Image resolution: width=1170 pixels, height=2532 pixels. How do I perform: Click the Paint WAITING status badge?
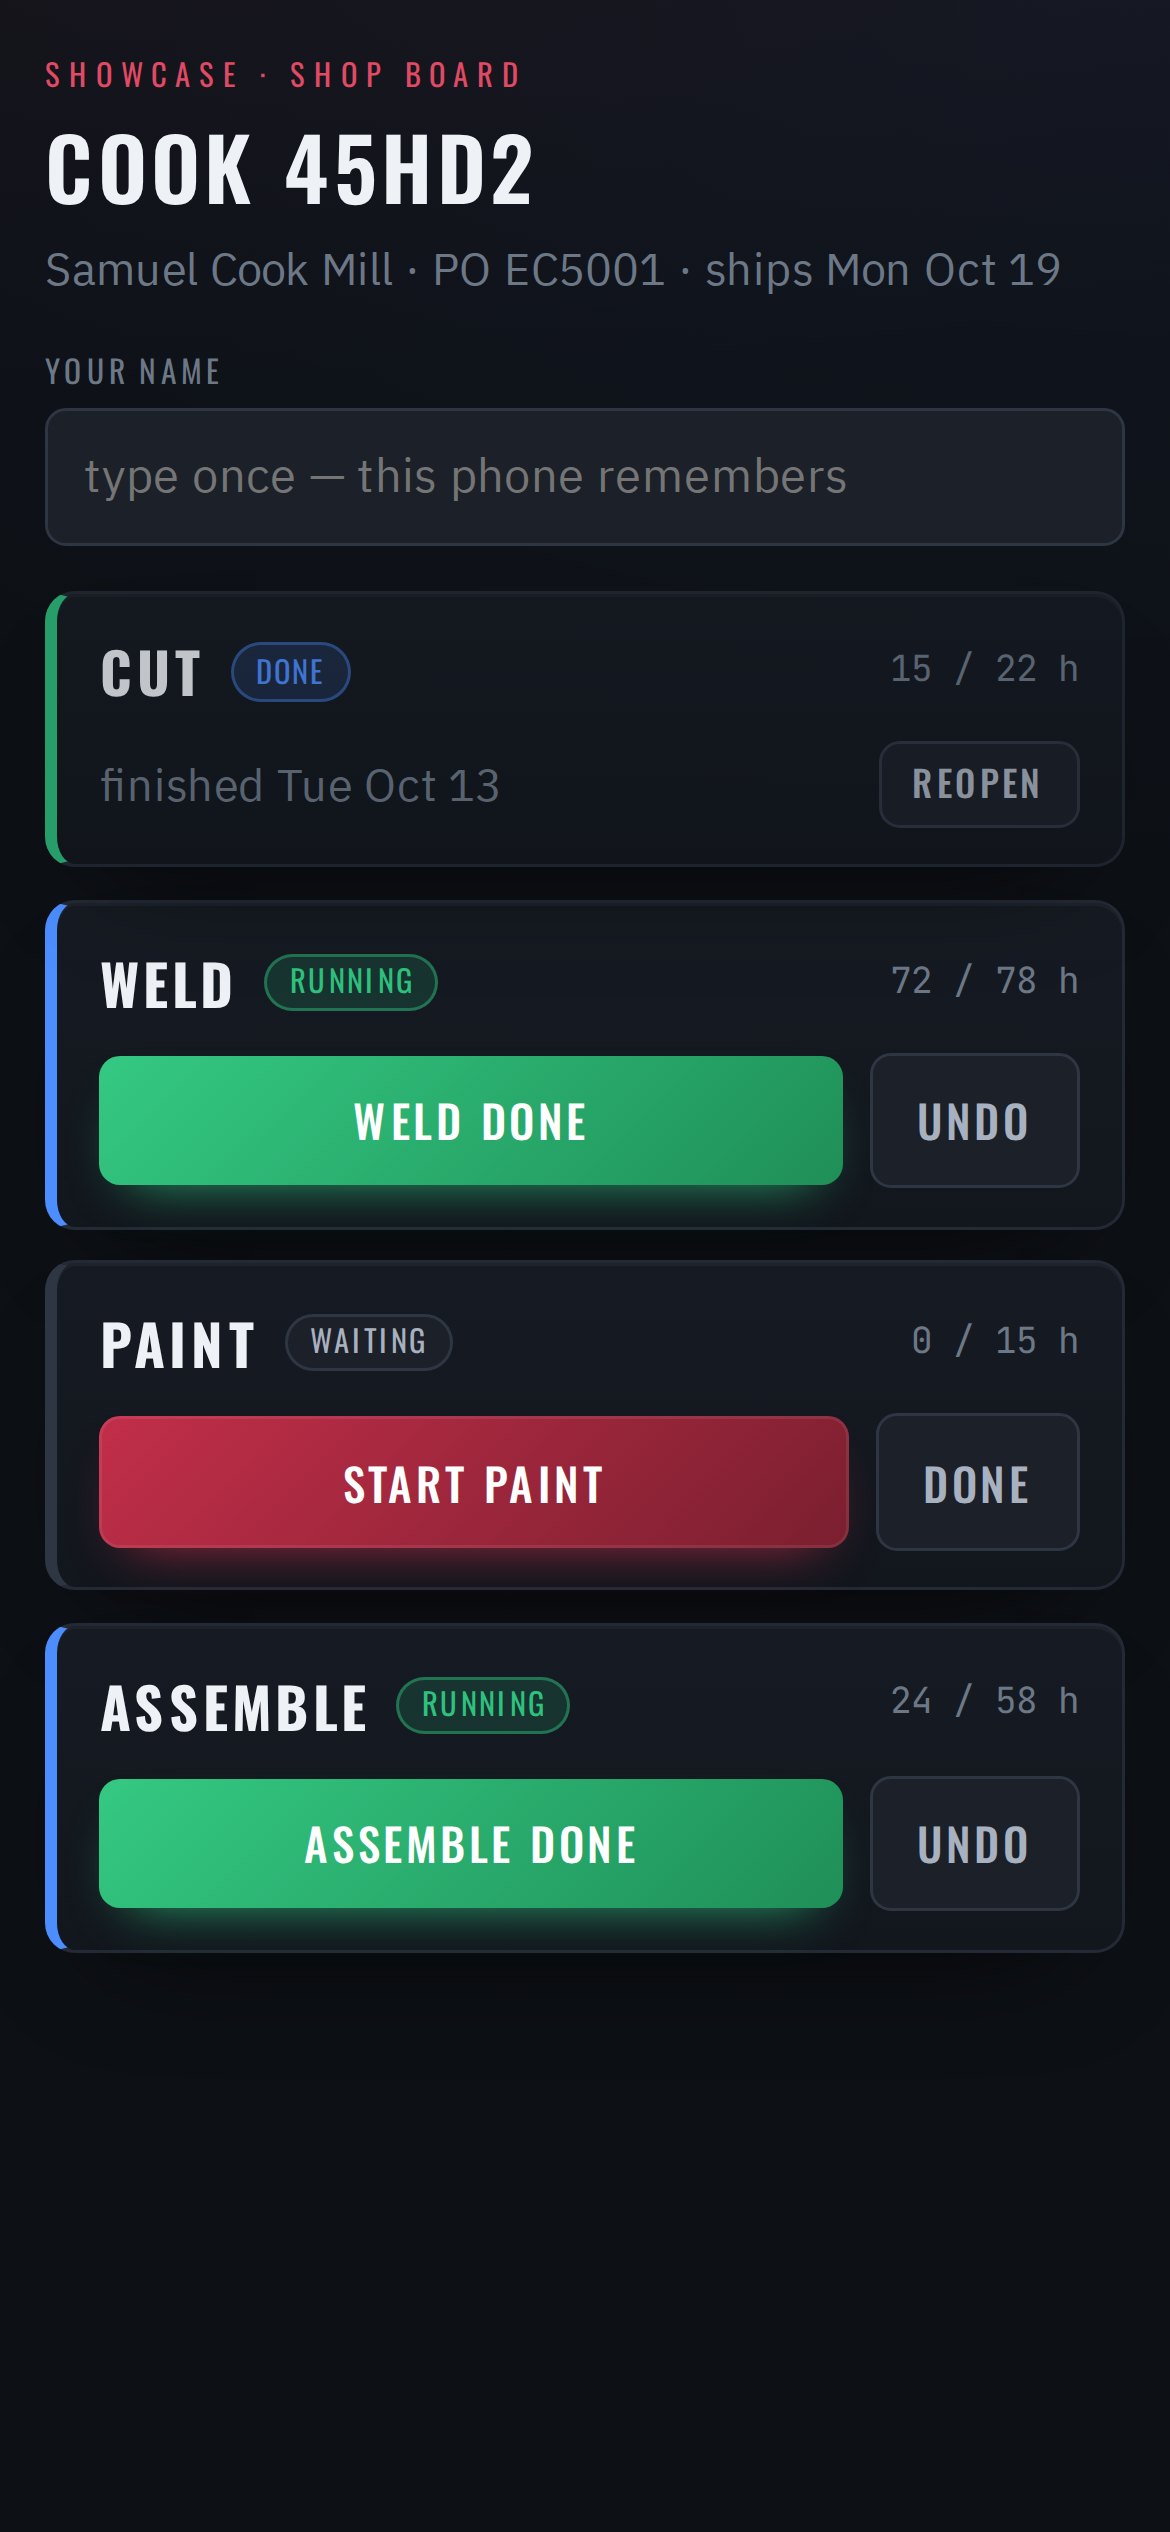(x=369, y=1342)
